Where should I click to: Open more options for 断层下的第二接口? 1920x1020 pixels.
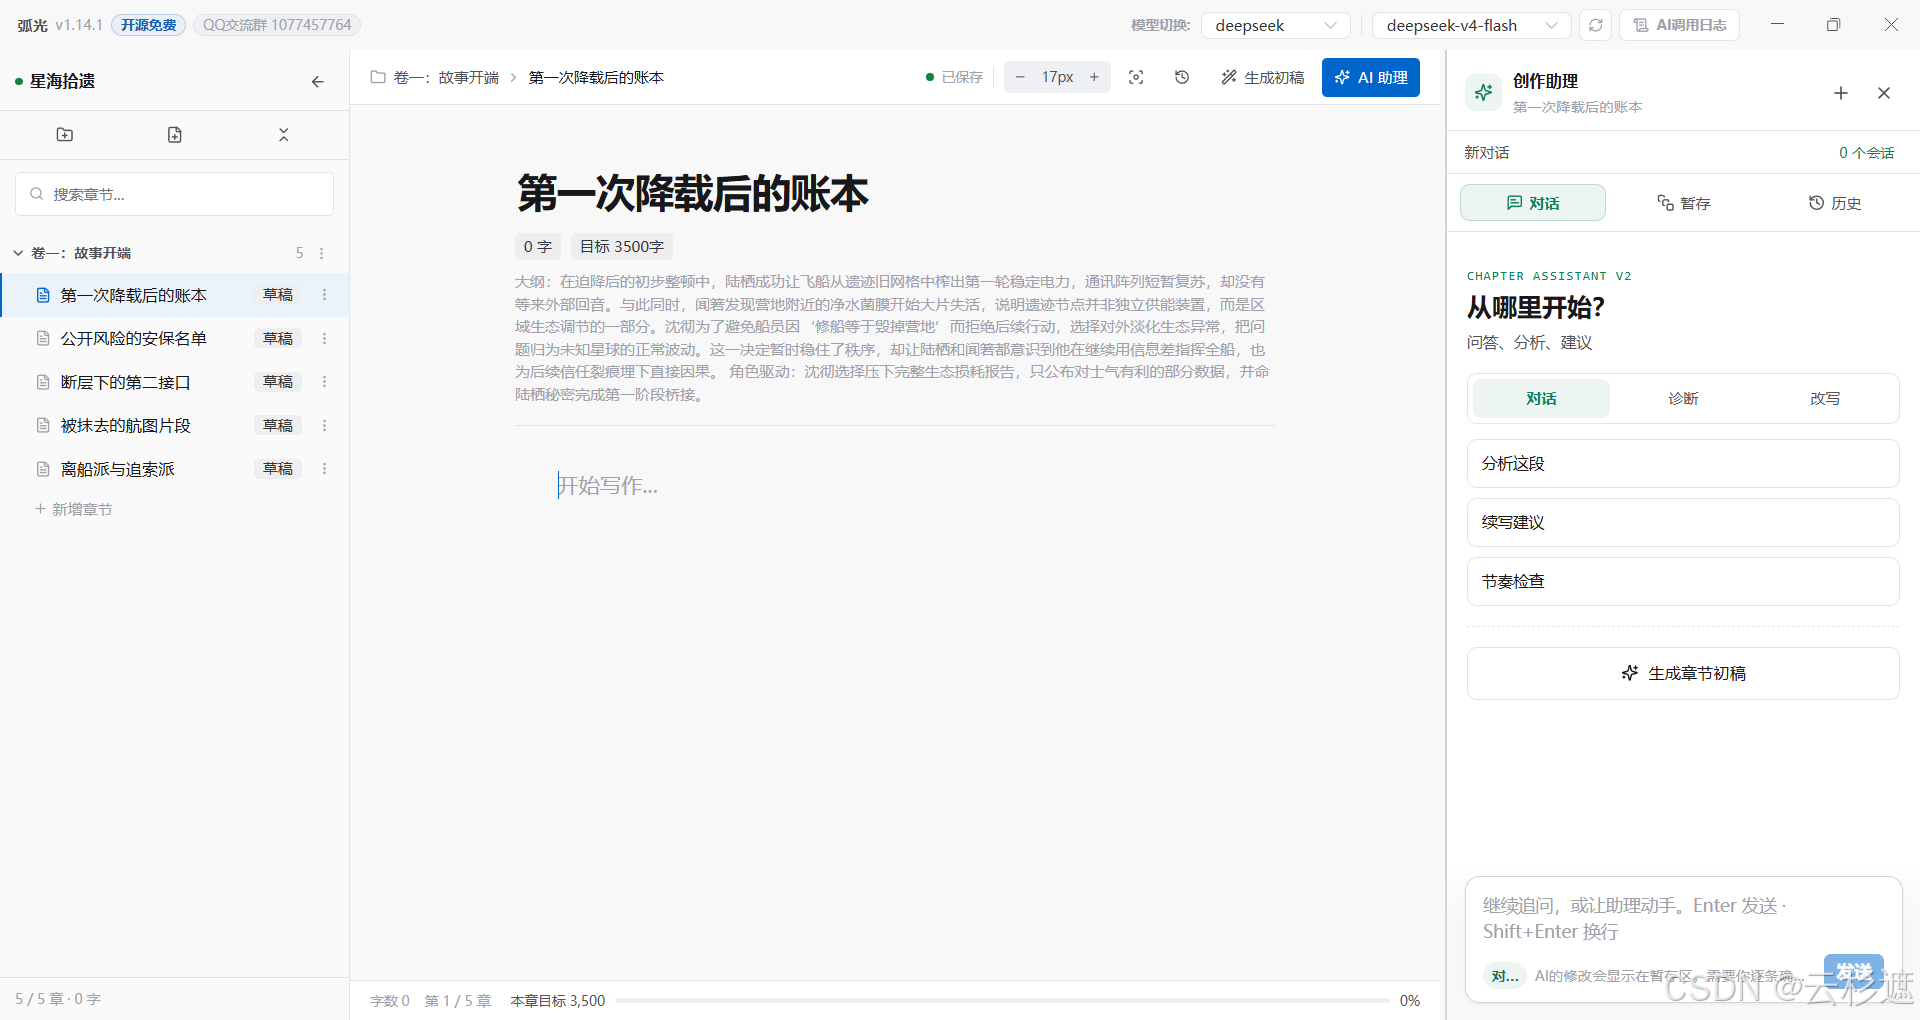coord(324,382)
